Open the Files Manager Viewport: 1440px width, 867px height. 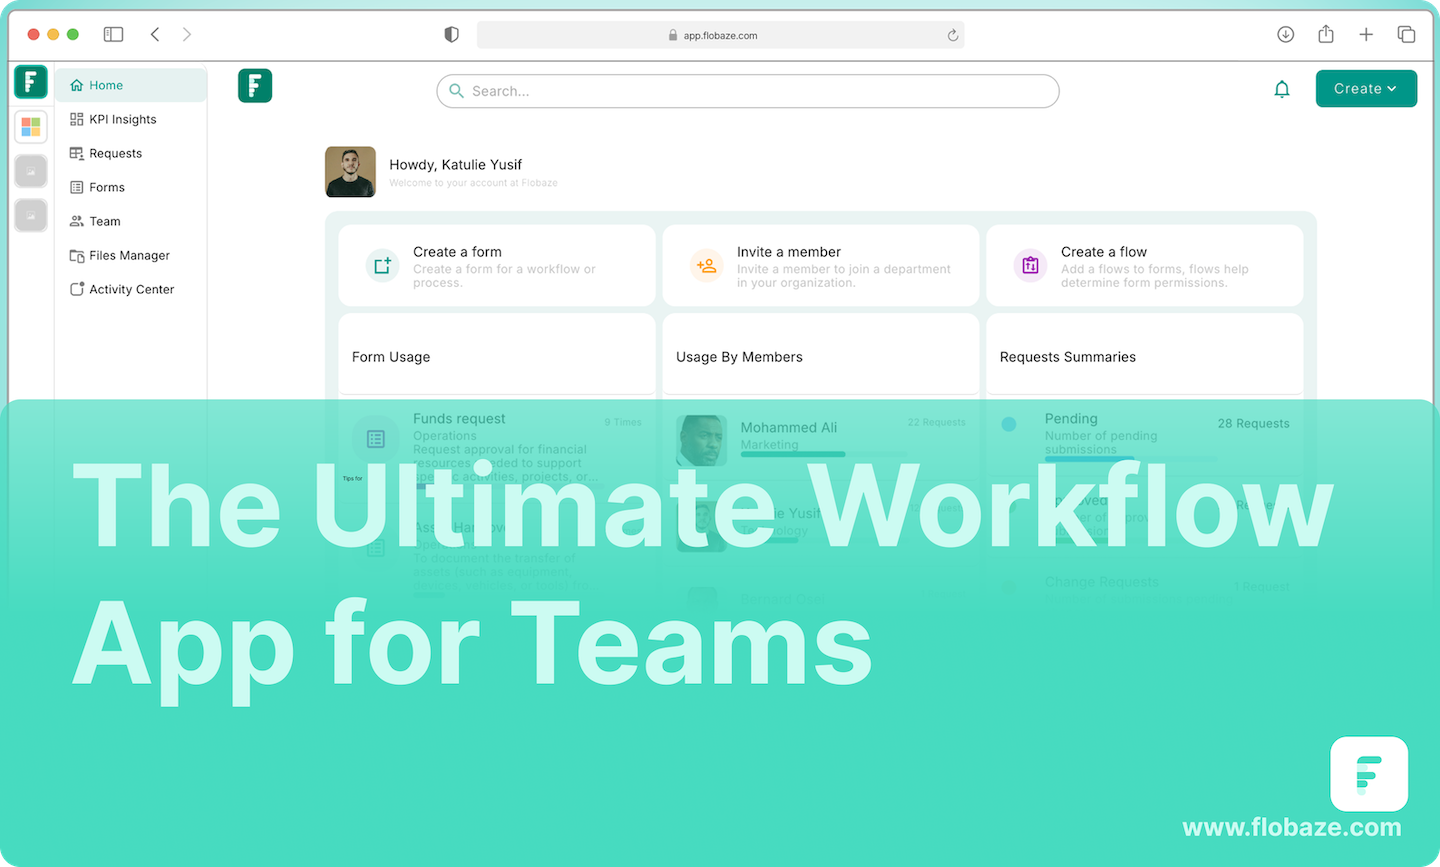click(x=127, y=255)
